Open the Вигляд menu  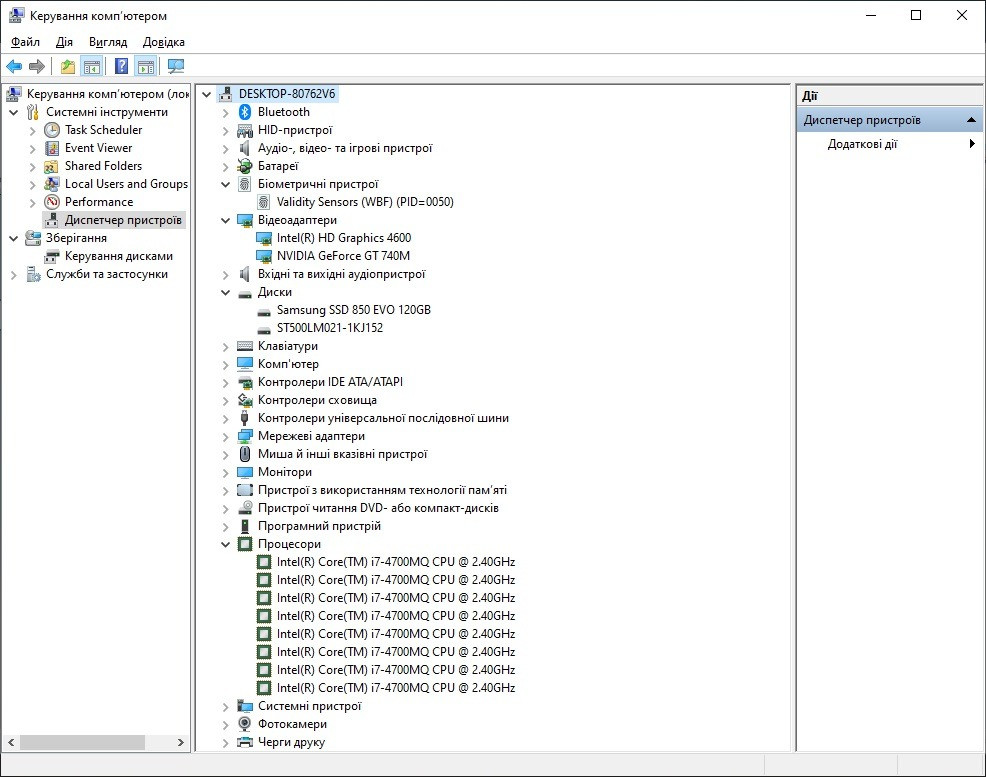[x=108, y=42]
